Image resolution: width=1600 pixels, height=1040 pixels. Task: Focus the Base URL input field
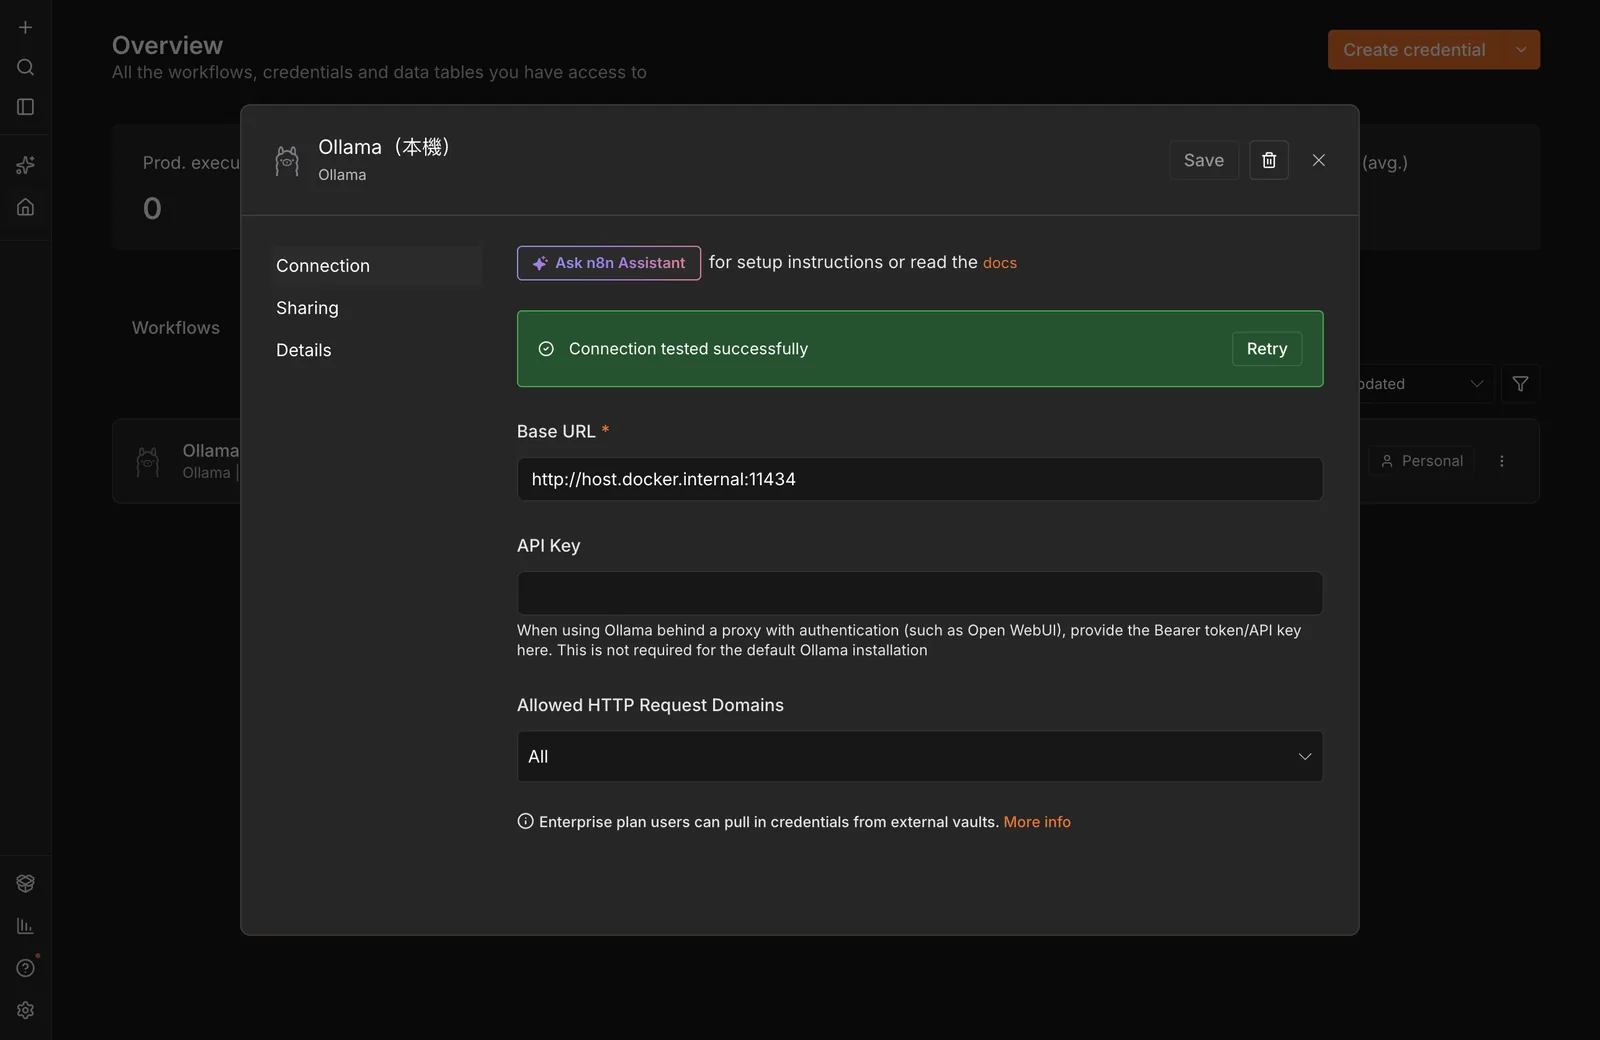920,479
